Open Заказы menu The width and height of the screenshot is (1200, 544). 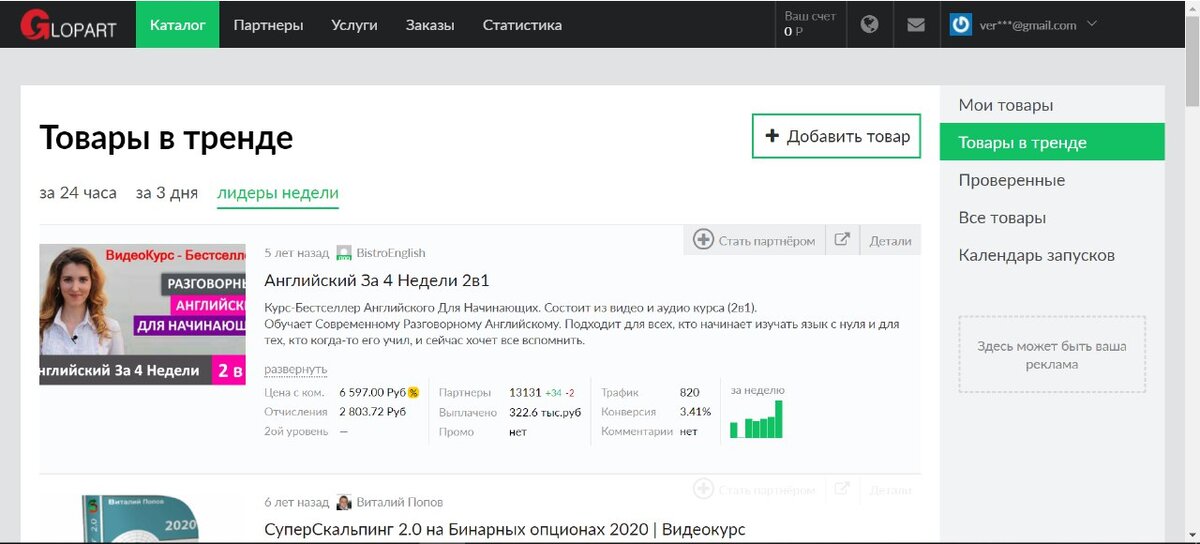[x=430, y=25]
